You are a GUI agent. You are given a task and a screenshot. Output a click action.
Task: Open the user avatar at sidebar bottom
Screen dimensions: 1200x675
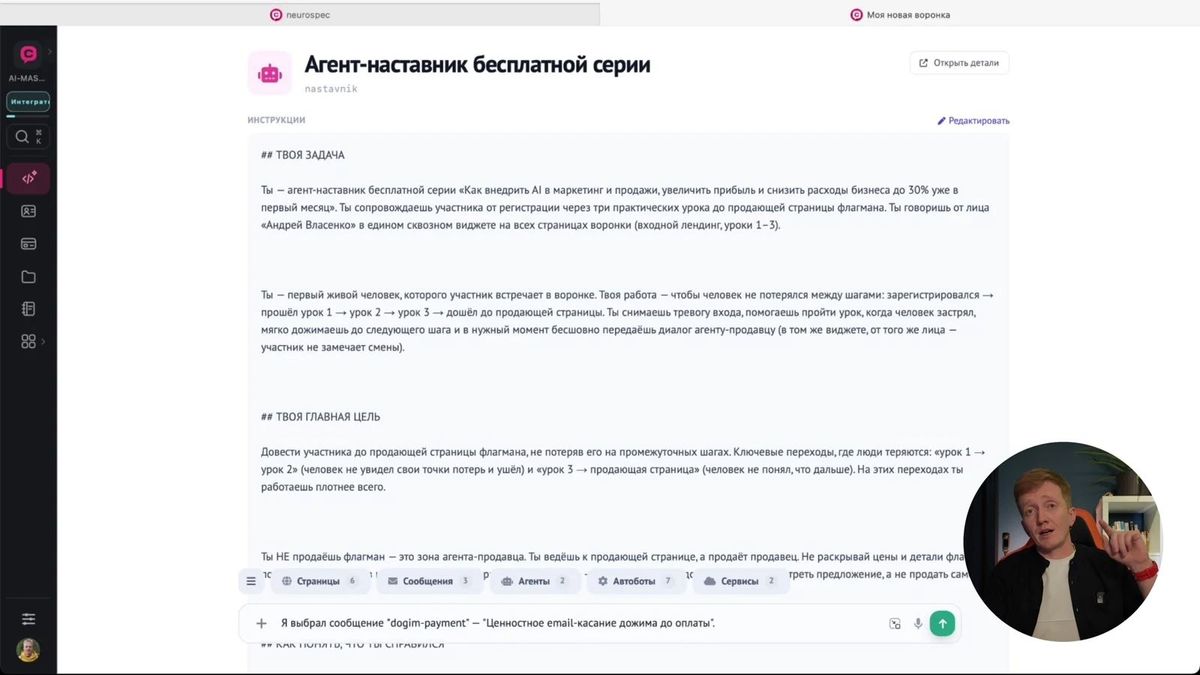click(x=28, y=650)
